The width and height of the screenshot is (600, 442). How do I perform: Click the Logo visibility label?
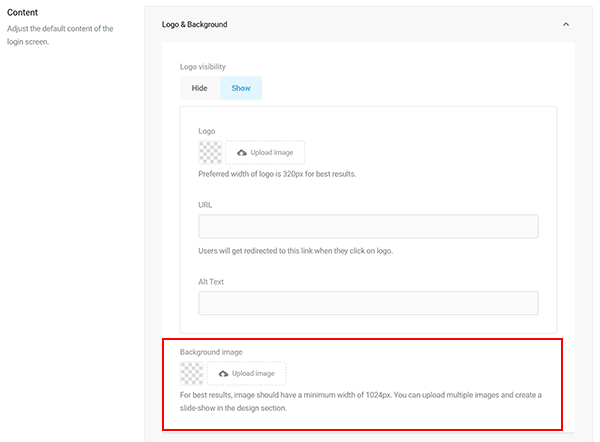207,66
